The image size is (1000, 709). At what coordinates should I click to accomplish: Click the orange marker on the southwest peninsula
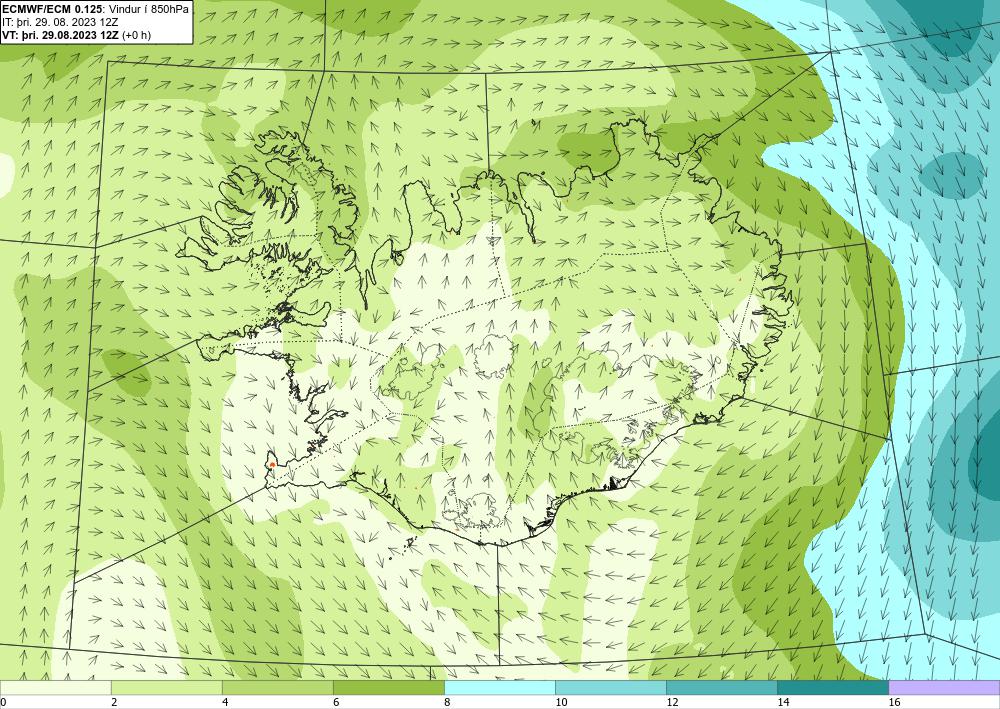tap(272, 464)
